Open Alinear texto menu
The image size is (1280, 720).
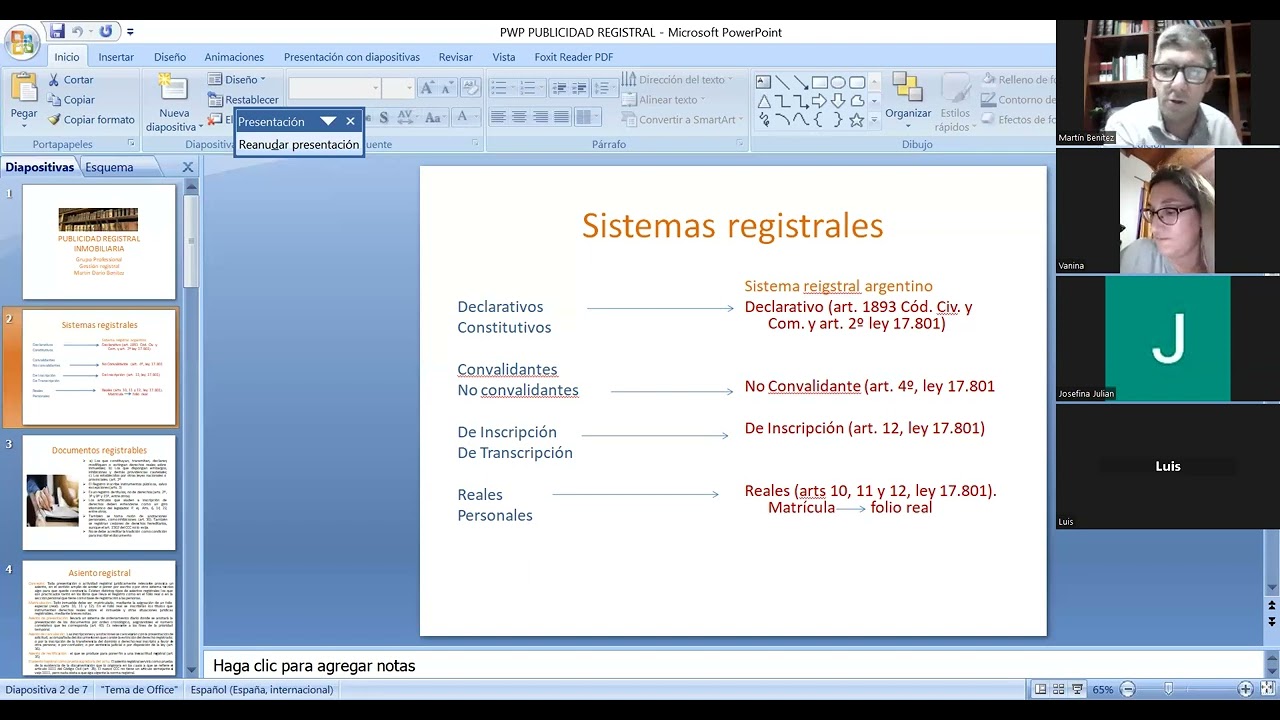click(663, 100)
